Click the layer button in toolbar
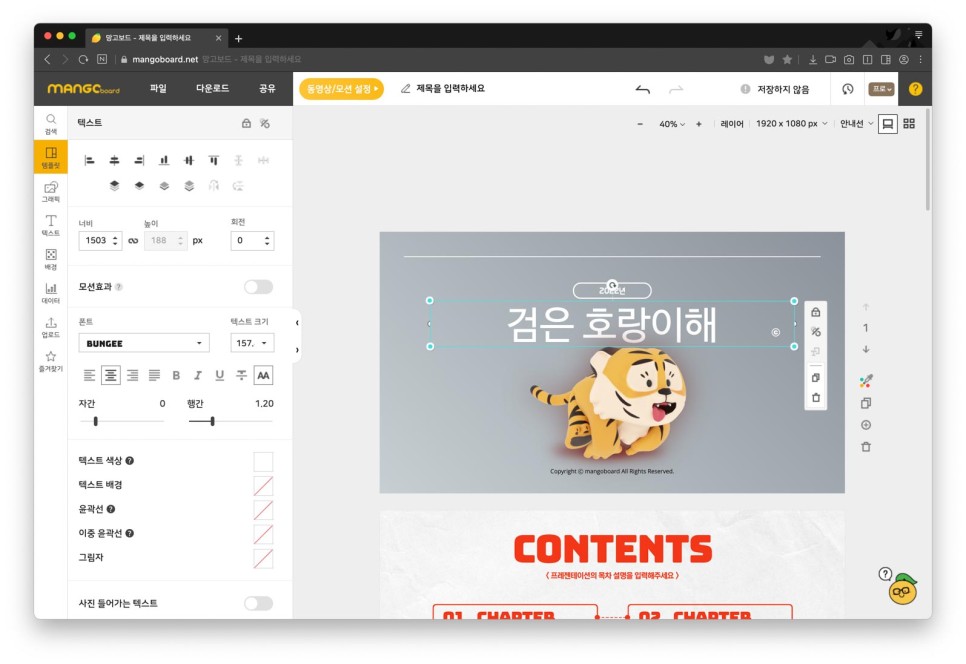Viewport: 966px width, 664px height. (x=732, y=124)
